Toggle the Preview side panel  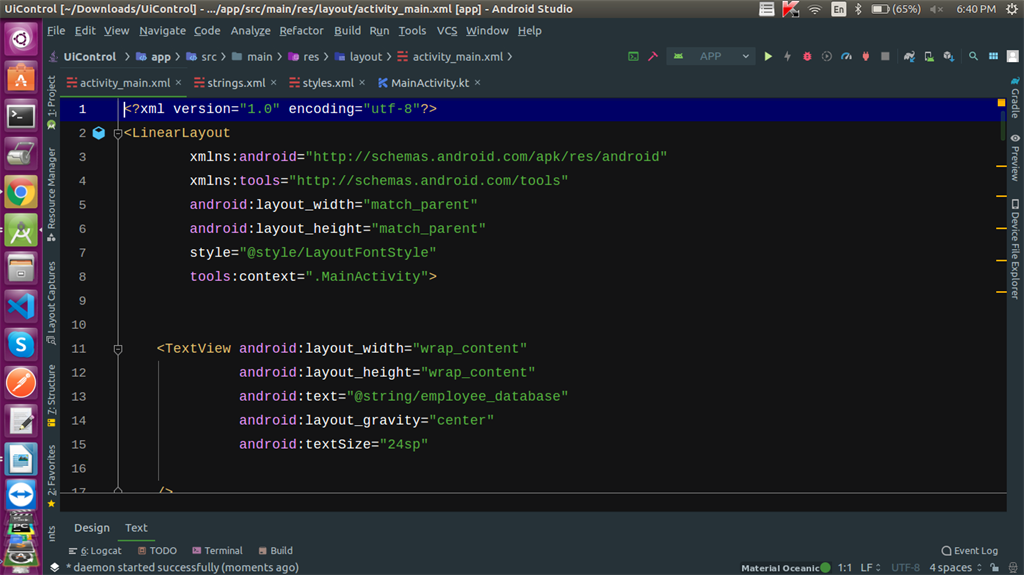1015,157
